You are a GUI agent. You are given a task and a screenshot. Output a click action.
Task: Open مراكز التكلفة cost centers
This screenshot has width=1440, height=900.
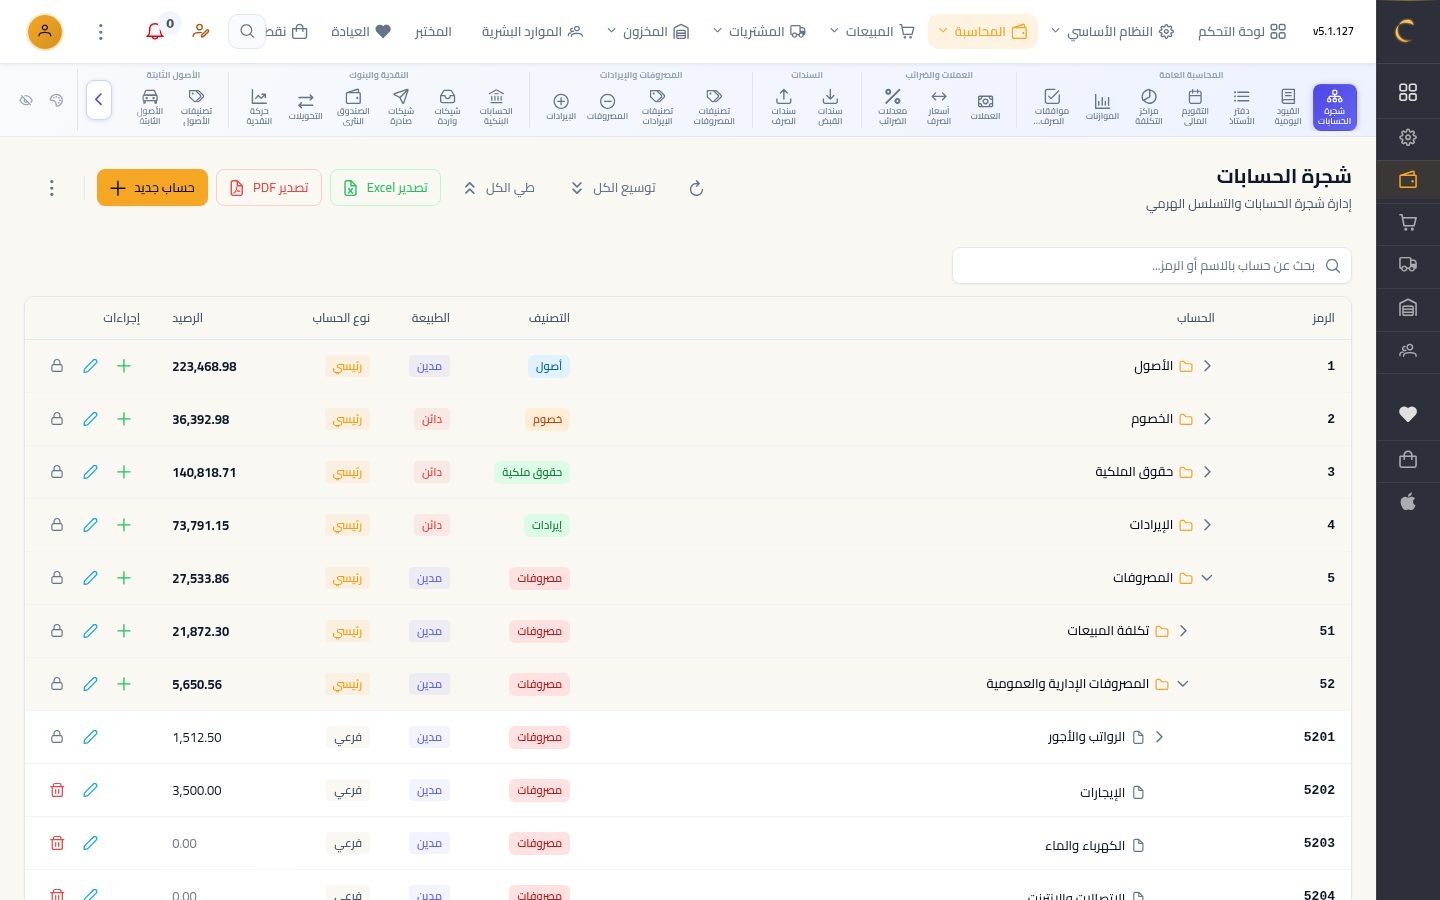(1148, 107)
